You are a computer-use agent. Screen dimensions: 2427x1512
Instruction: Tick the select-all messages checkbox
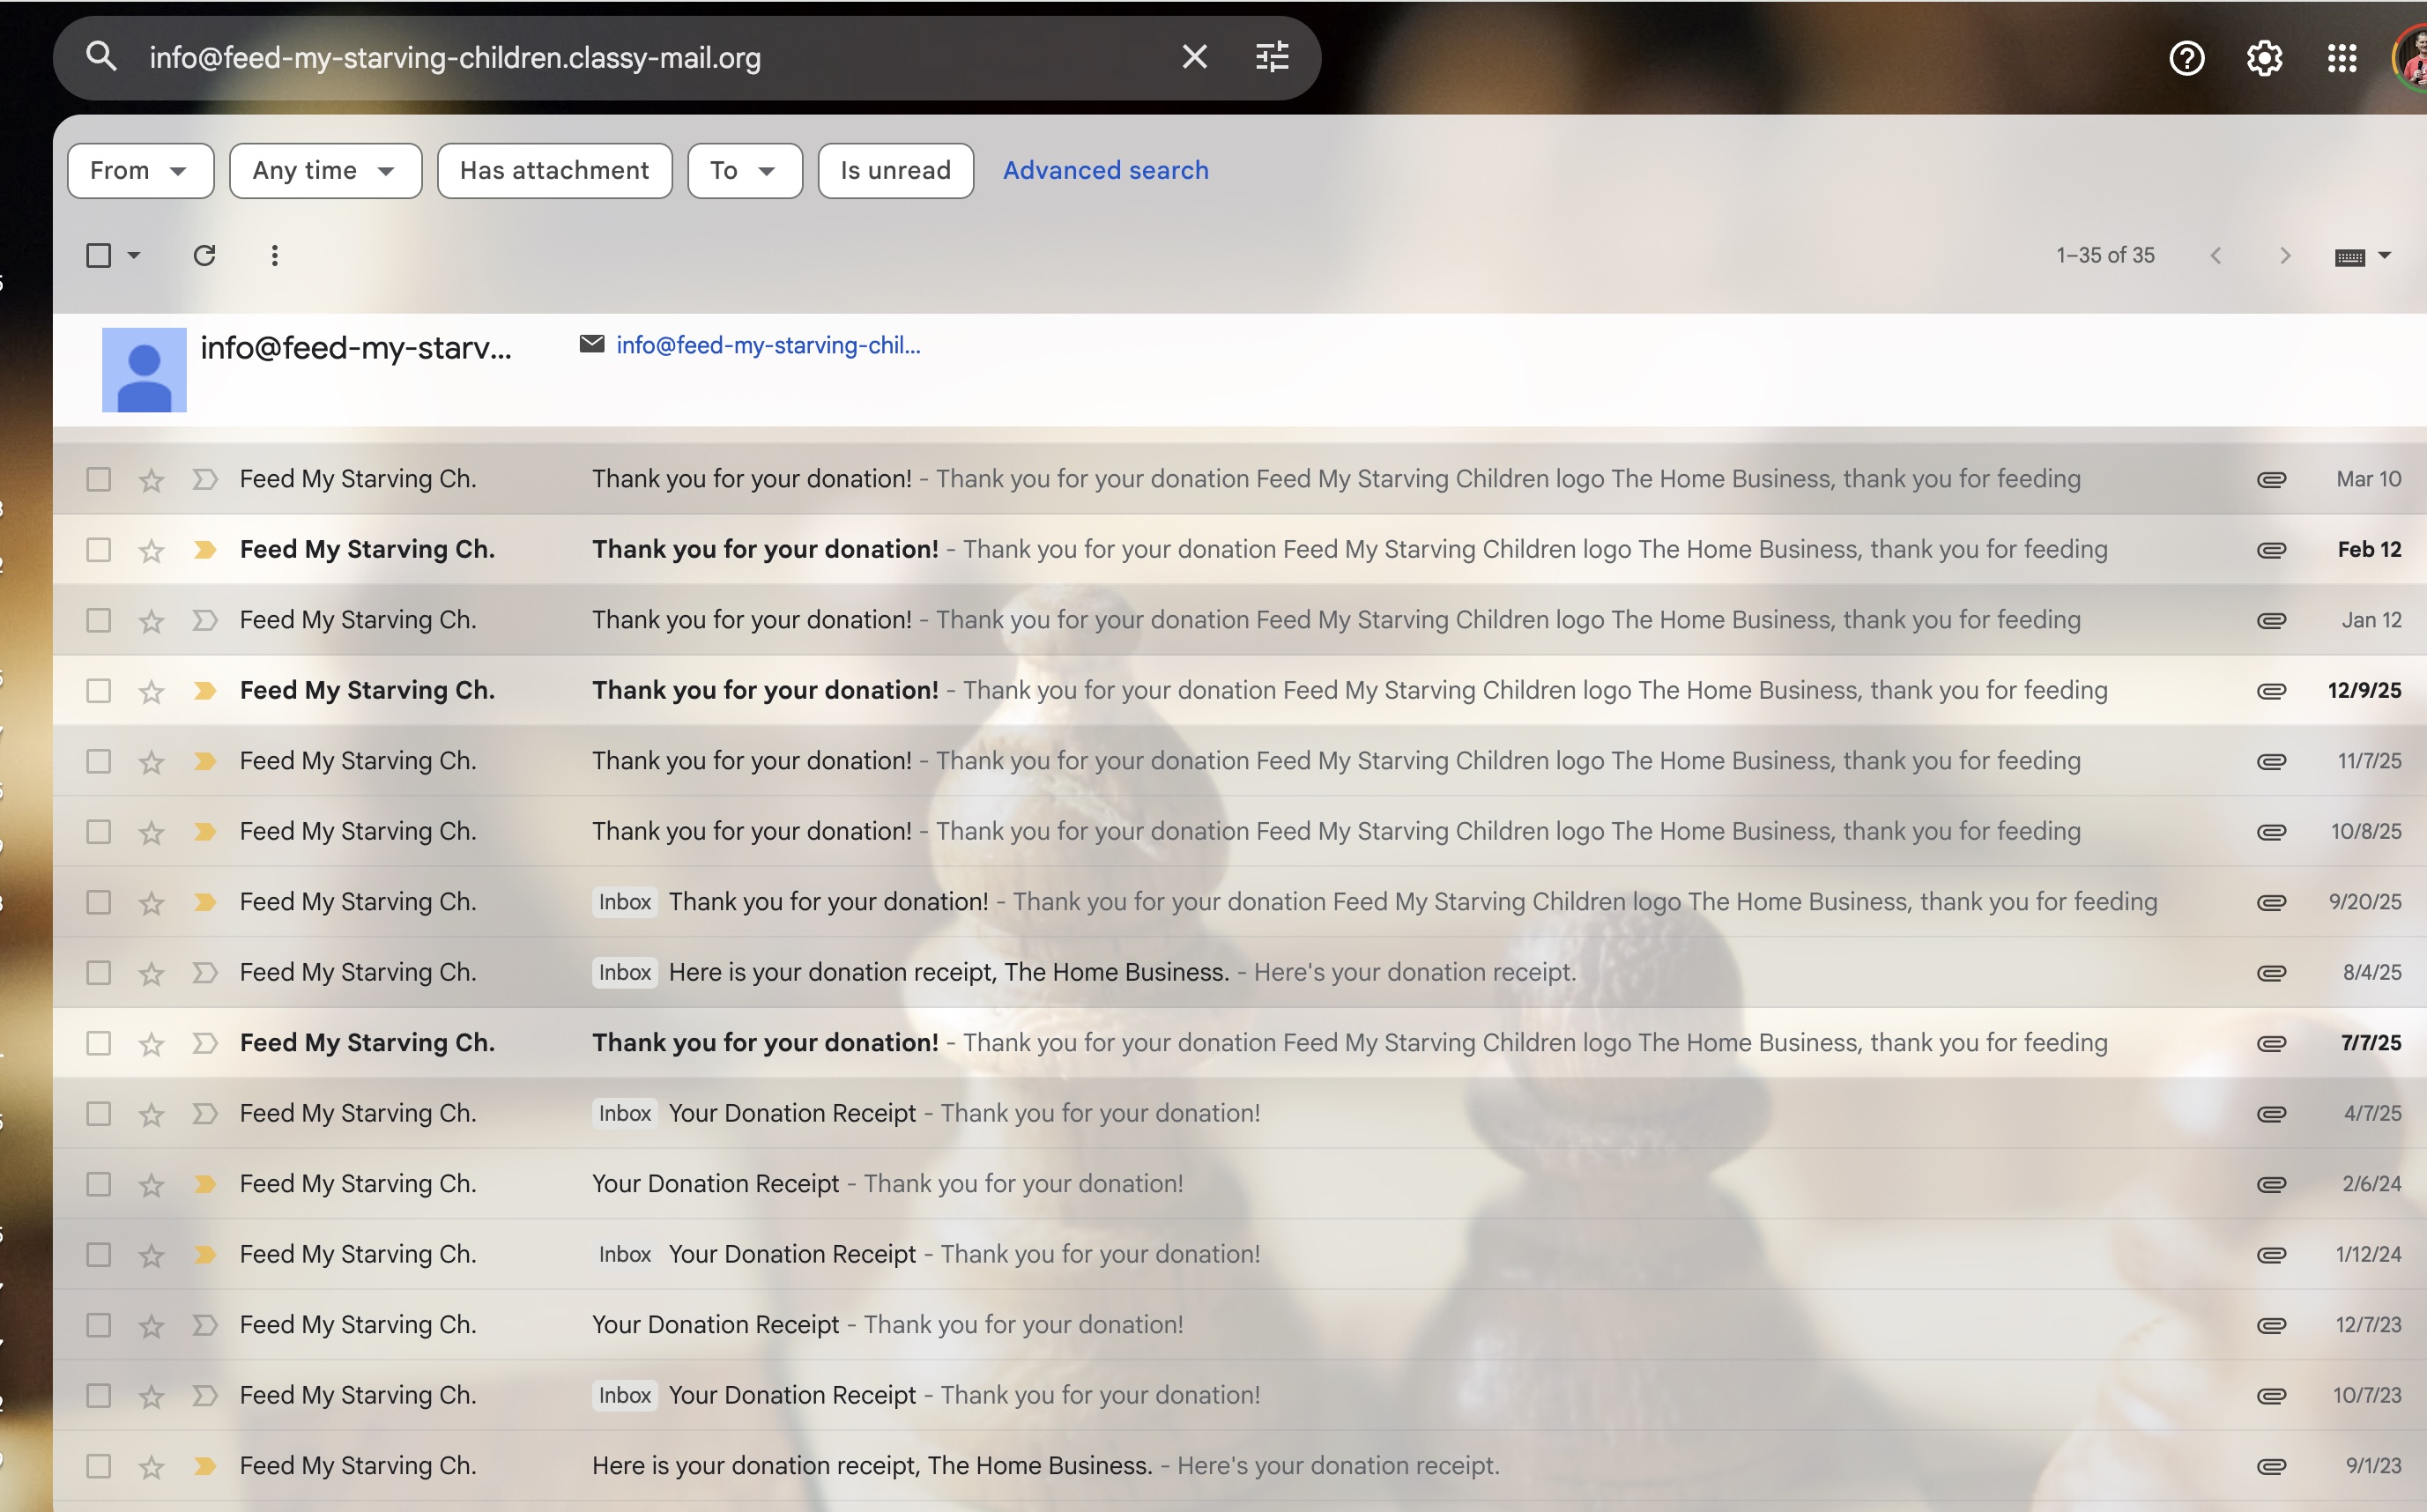coord(98,256)
